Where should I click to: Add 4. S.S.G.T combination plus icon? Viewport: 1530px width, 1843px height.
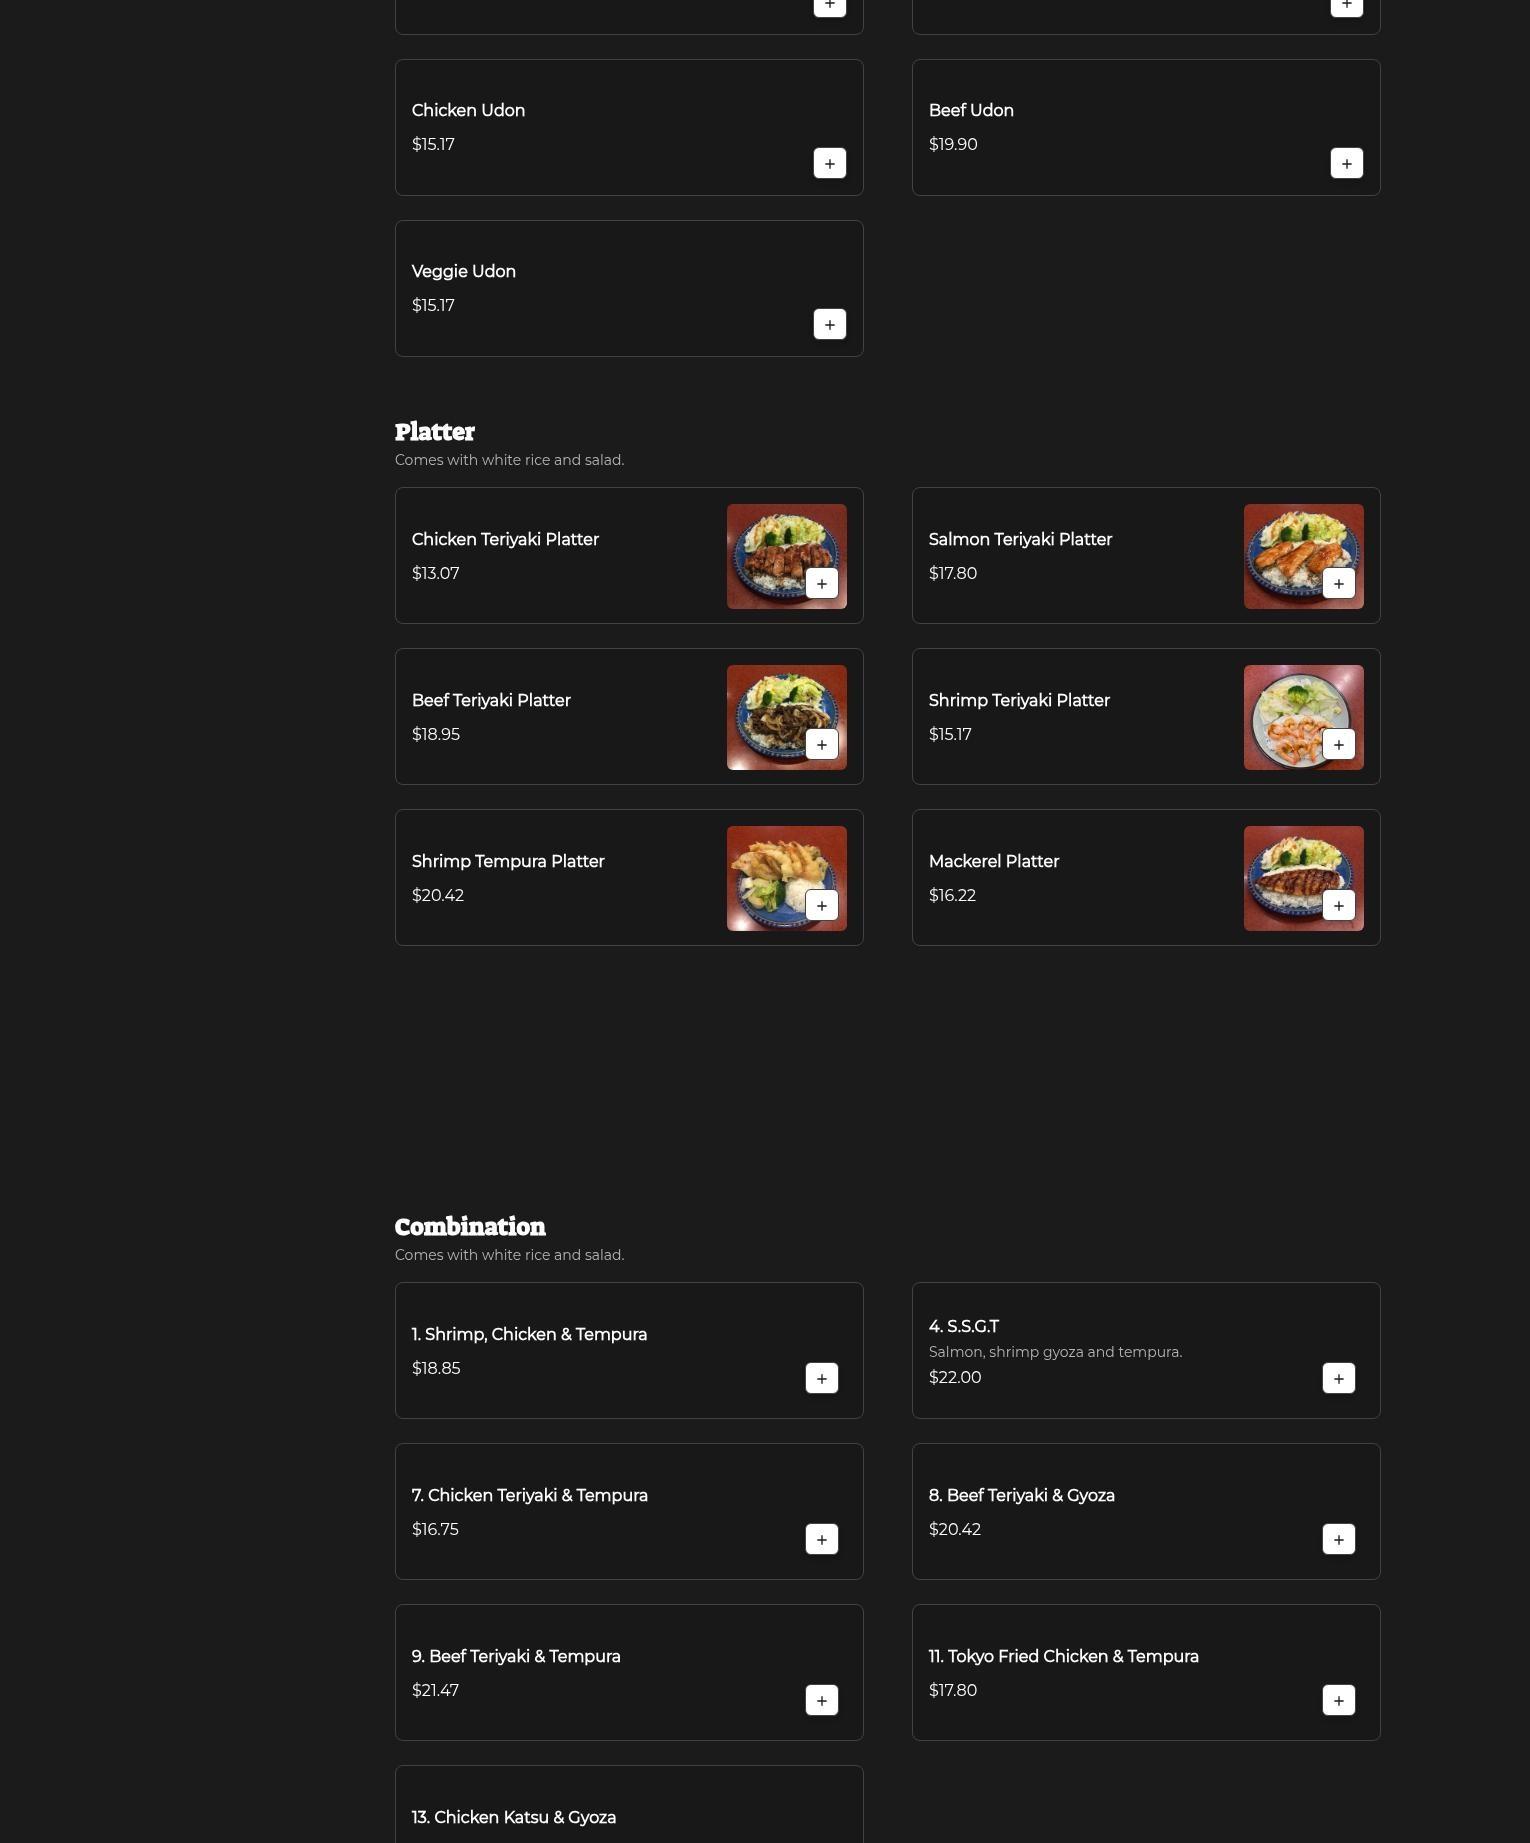coord(1339,1378)
